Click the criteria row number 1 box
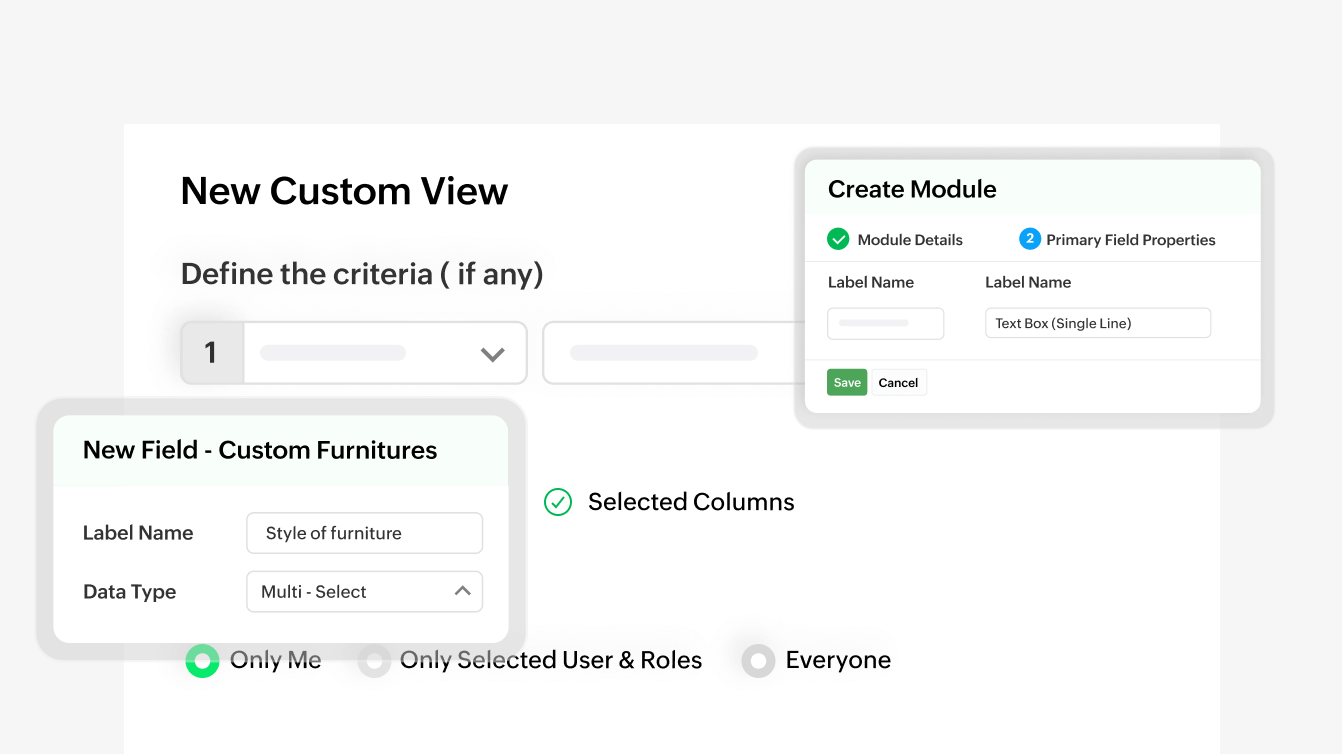This screenshot has width=1342, height=754. [212, 352]
